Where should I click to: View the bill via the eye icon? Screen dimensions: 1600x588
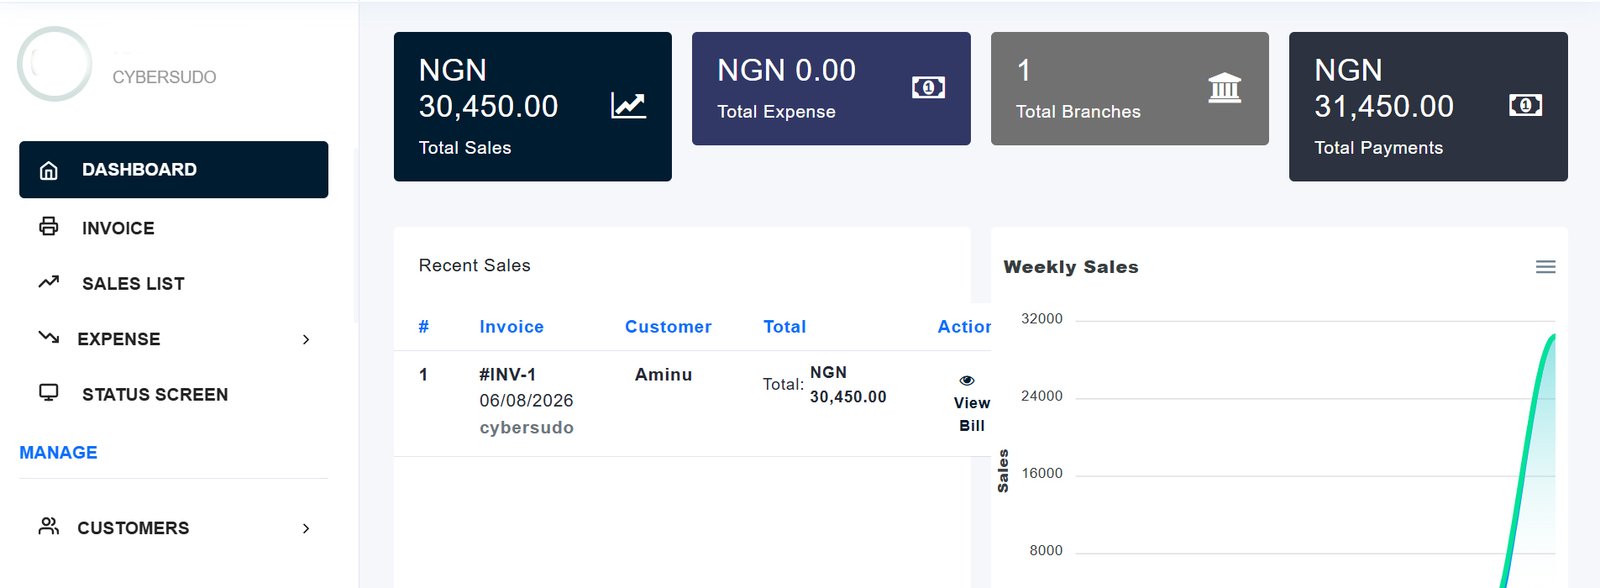tap(967, 380)
